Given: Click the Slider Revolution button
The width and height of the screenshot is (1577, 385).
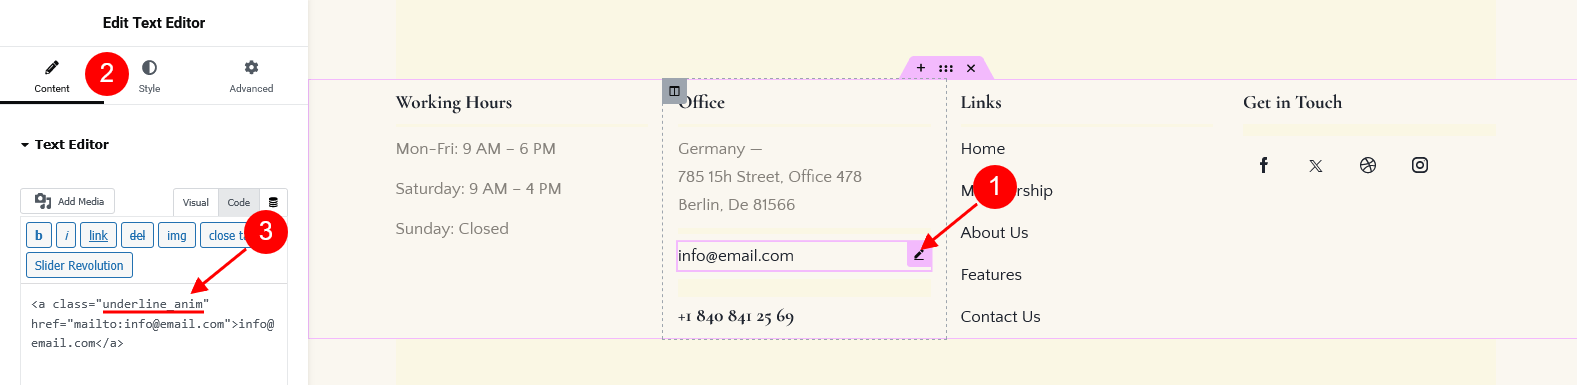Looking at the screenshot, I should point(79,265).
